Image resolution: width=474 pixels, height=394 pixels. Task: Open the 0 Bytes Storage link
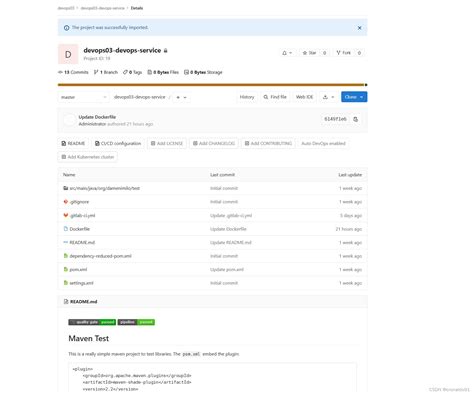[203, 72]
